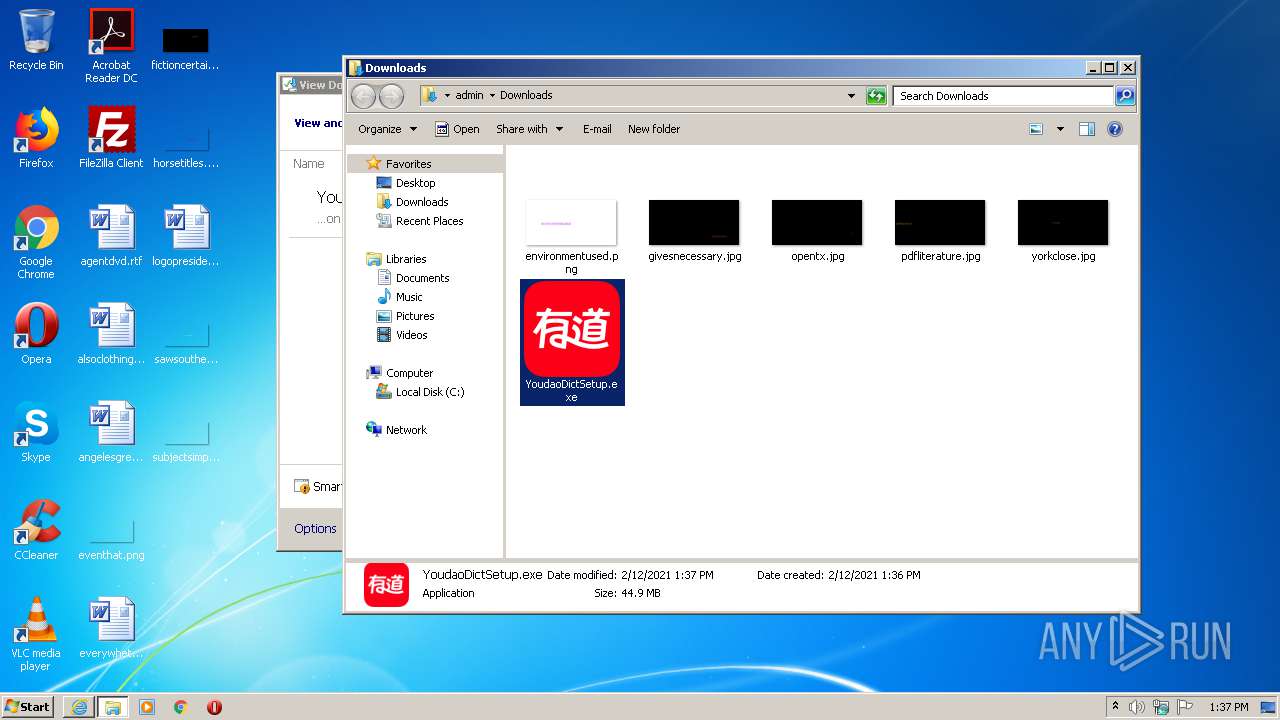Open Skype desktop shortcut
Screen dimensions: 1280x720
click(x=36, y=432)
